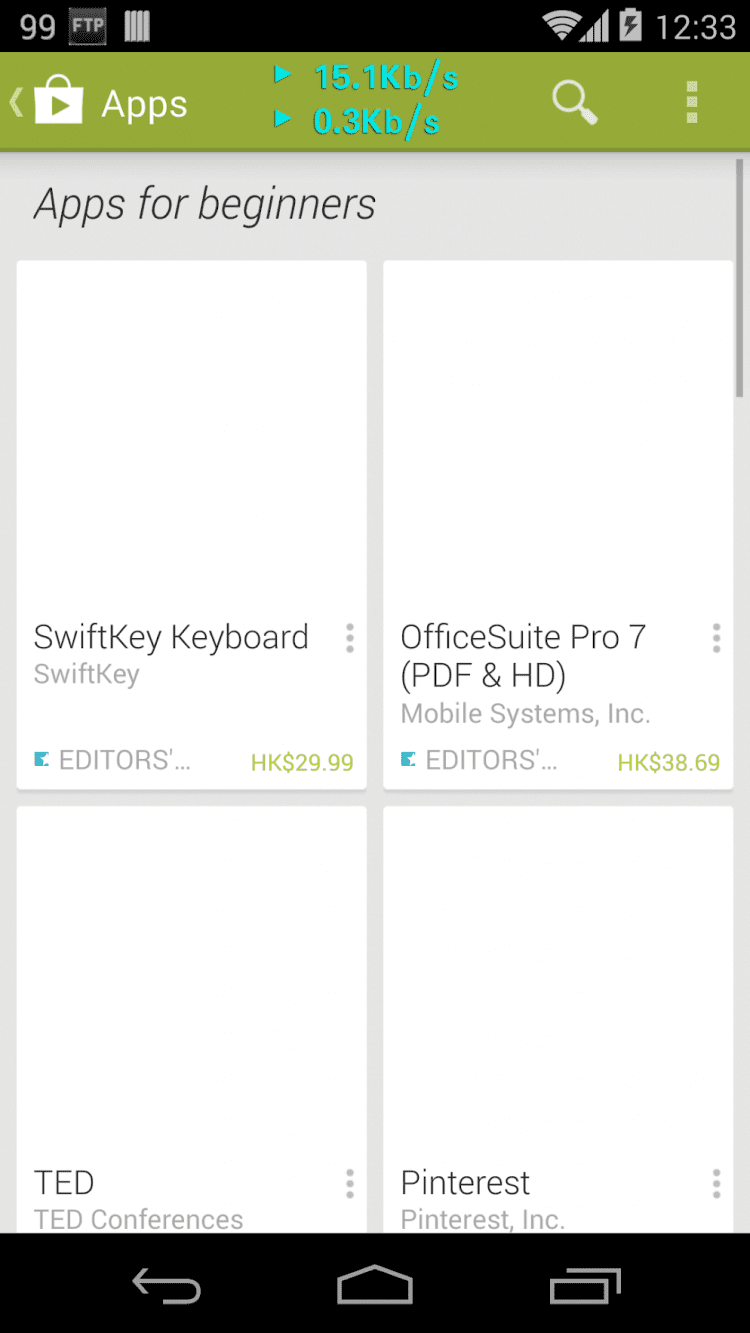The width and height of the screenshot is (750, 1333).
Task: Open the SwiftKey Keyboard app title
Action: click(x=171, y=638)
